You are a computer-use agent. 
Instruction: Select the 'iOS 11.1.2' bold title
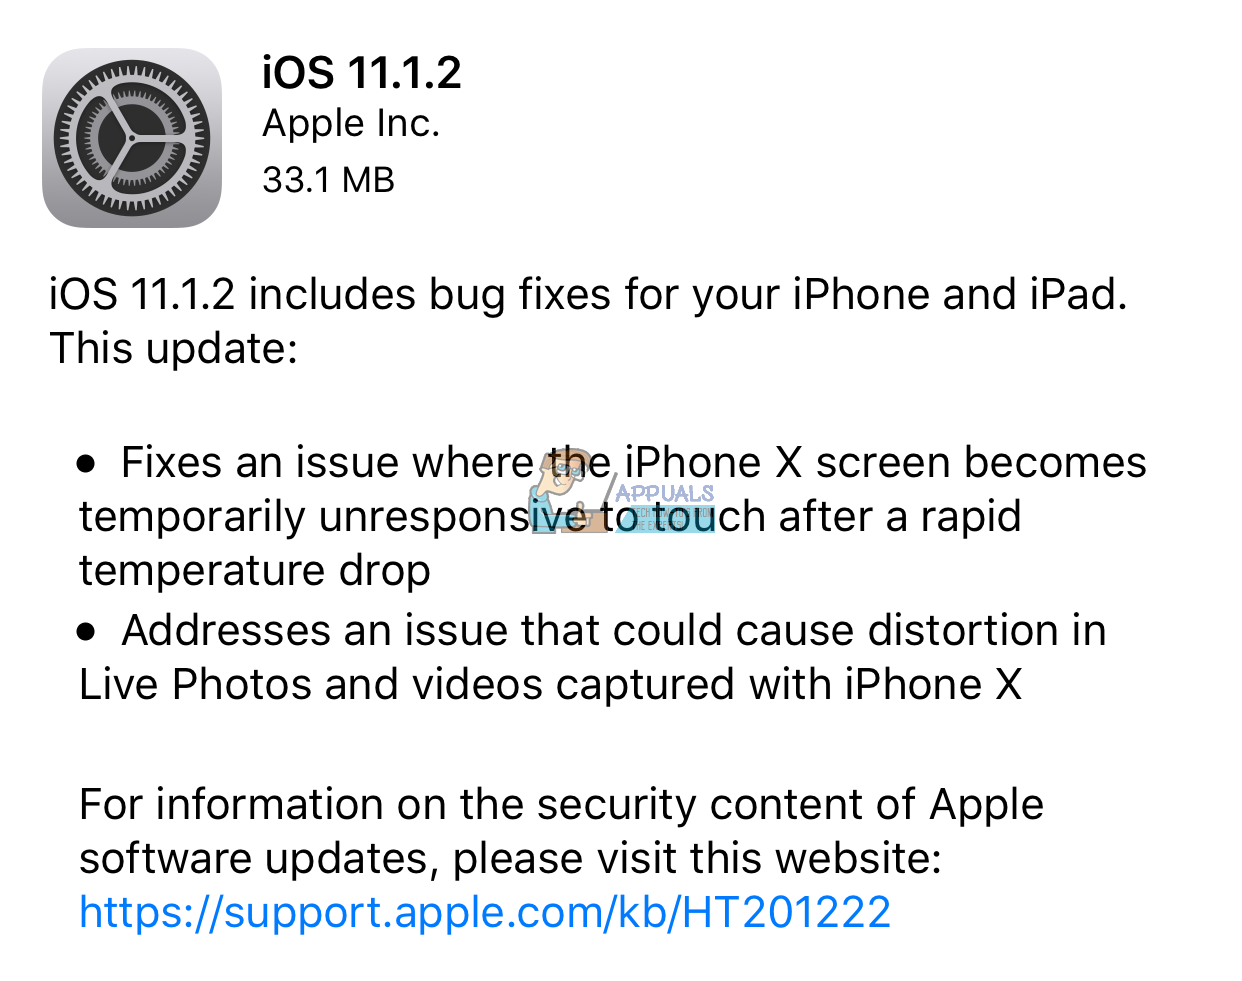click(362, 73)
